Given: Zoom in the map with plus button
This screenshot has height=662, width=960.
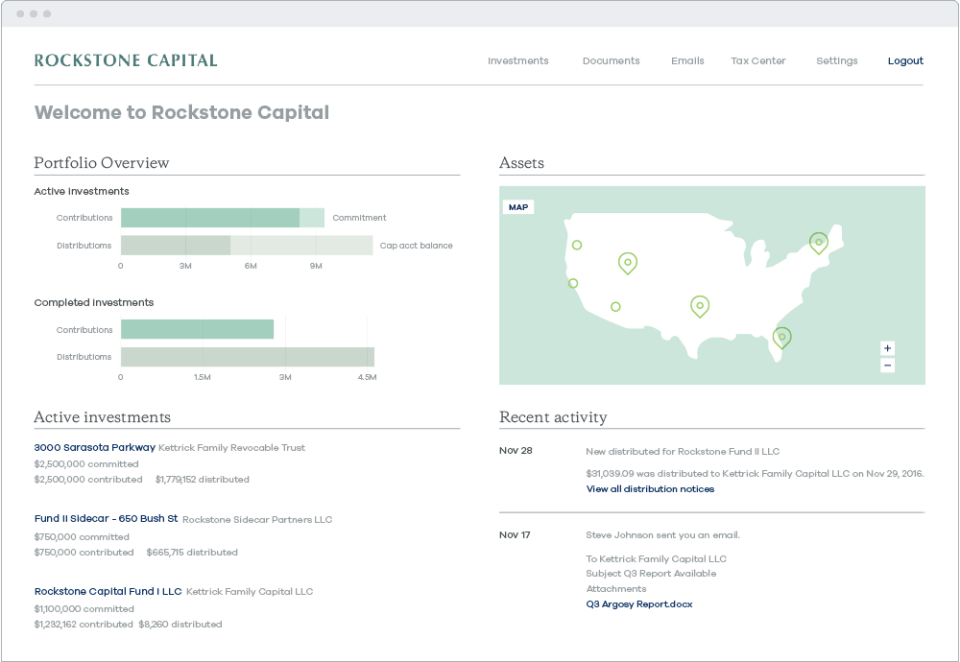Looking at the screenshot, I should (887, 348).
